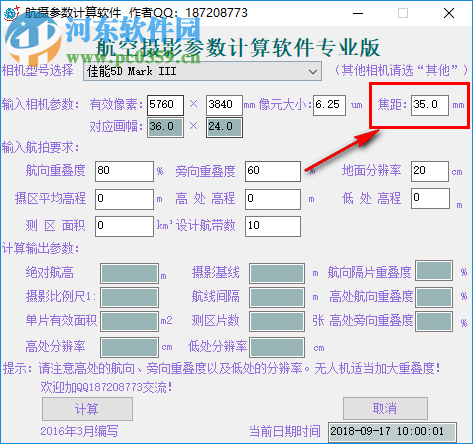Click the effective pixel height field 3840

[x=224, y=105]
